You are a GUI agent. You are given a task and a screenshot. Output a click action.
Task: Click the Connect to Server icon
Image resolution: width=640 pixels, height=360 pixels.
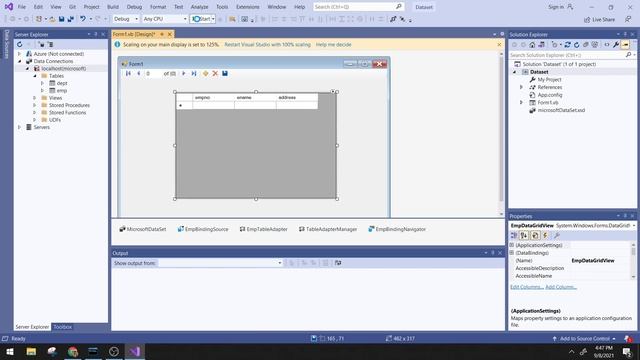coord(50,44)
